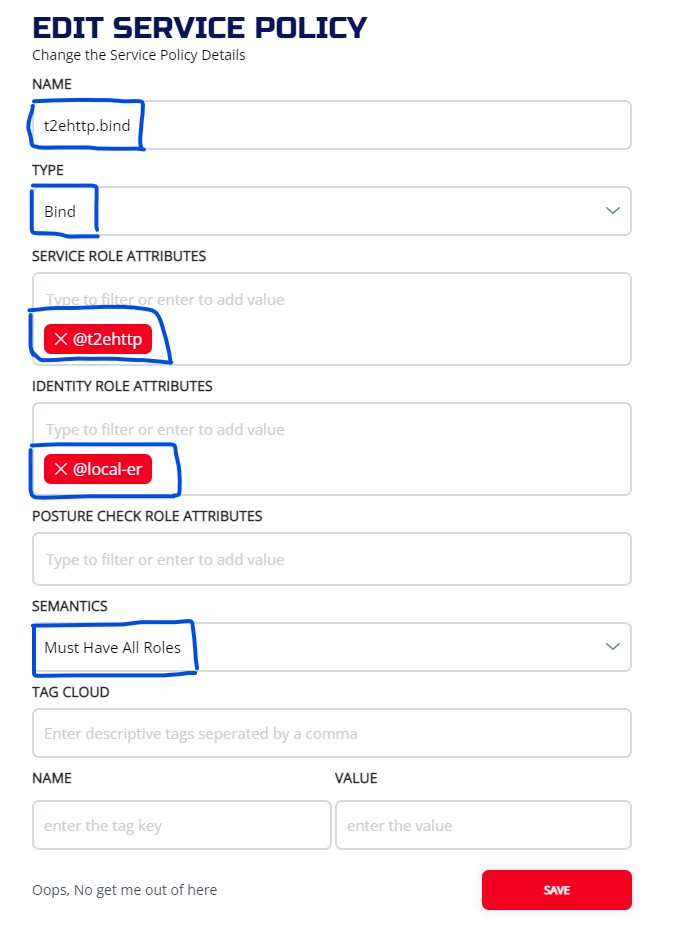Click the Semantics field label
This screenshot has height=938, width=693.
click(70, 606)
